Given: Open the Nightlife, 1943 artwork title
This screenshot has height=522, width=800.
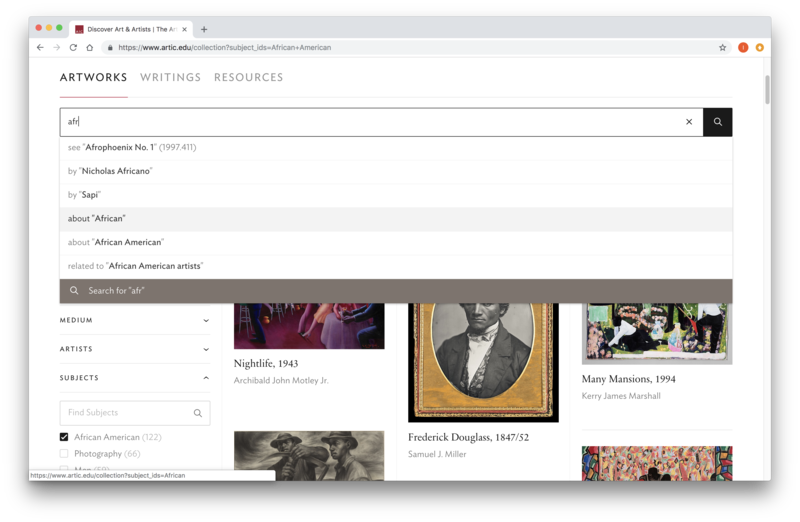Looking at the screenshot, I should tap(266, 363).
